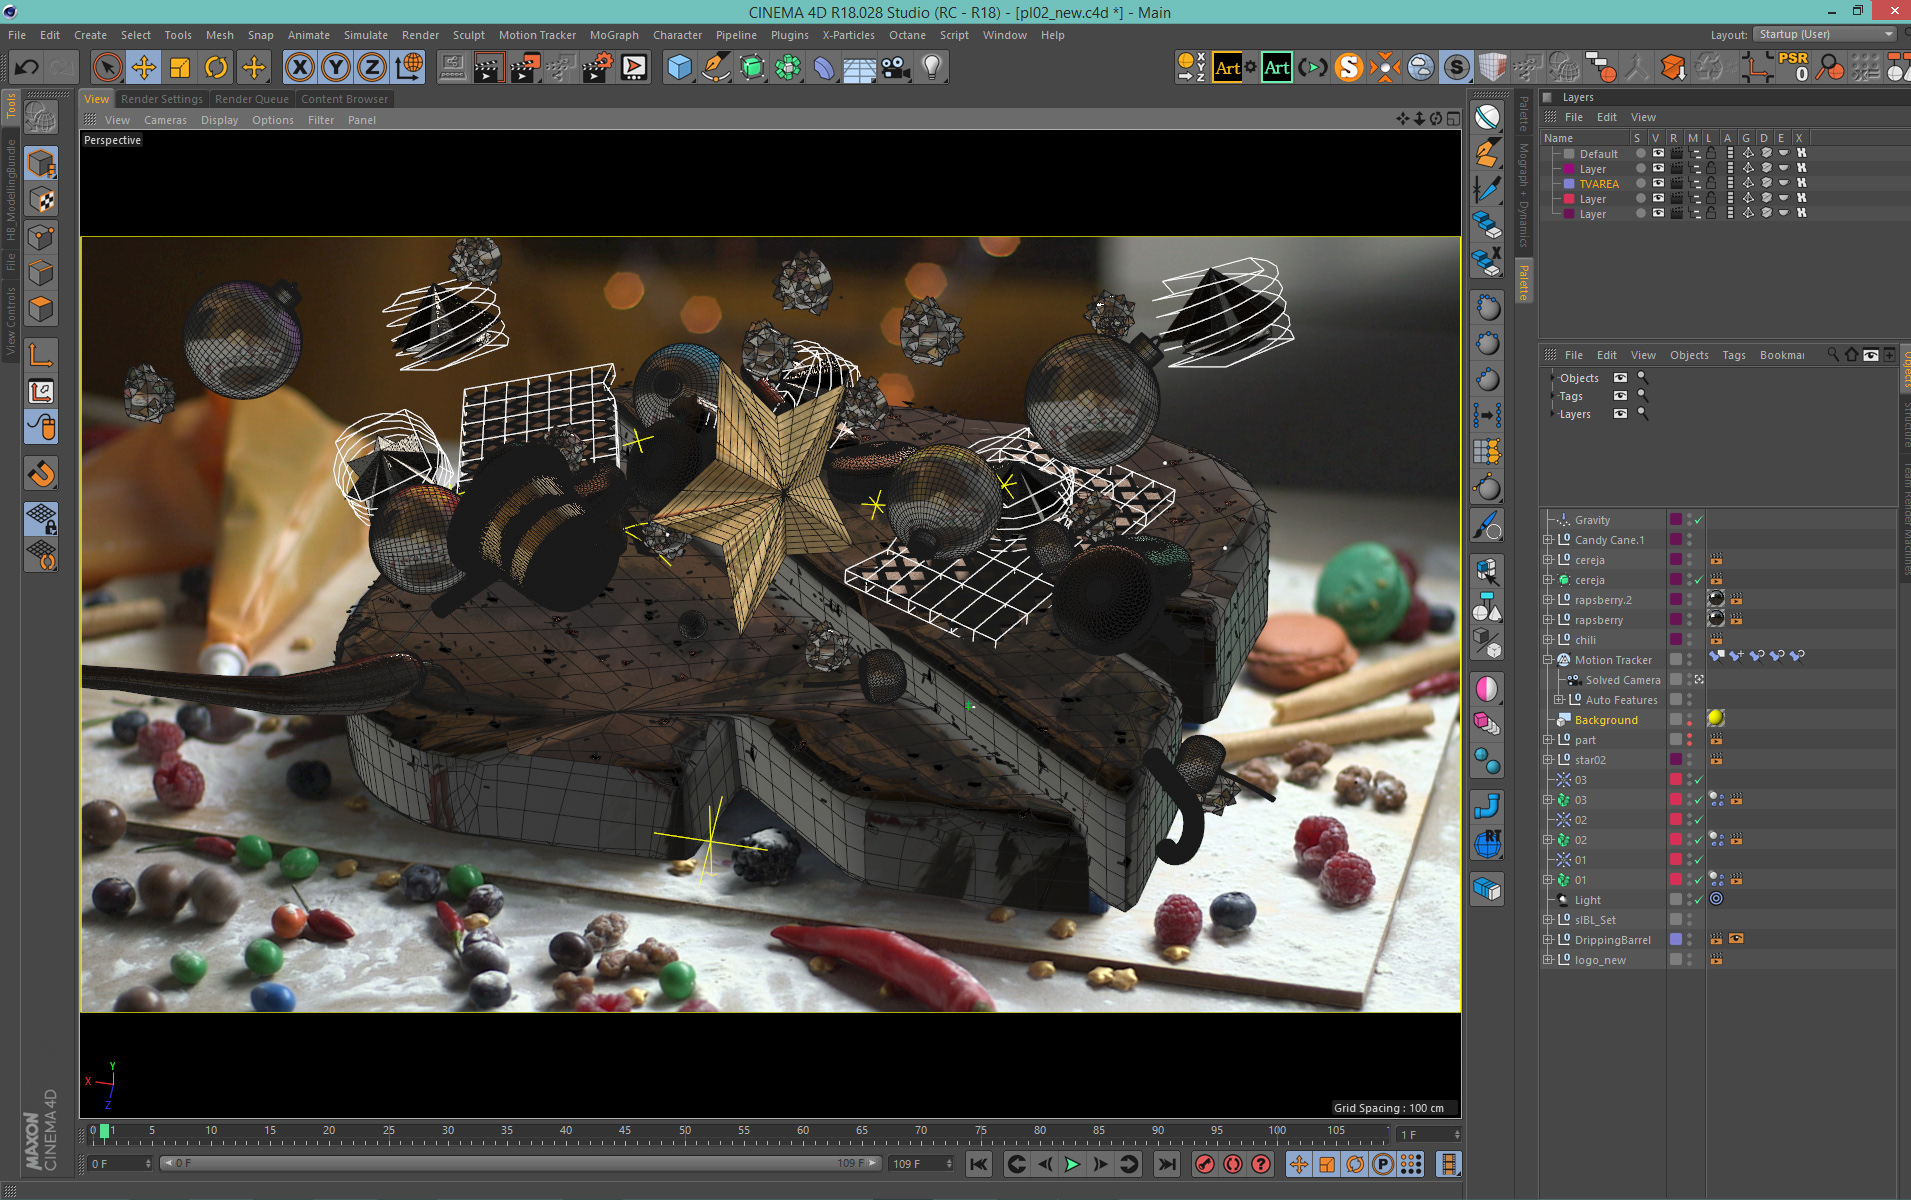Image resolution: width=1911 pixels, height=1200 pixels.
Task: Select the Rotate tool
Action: (x=216, y=67)
